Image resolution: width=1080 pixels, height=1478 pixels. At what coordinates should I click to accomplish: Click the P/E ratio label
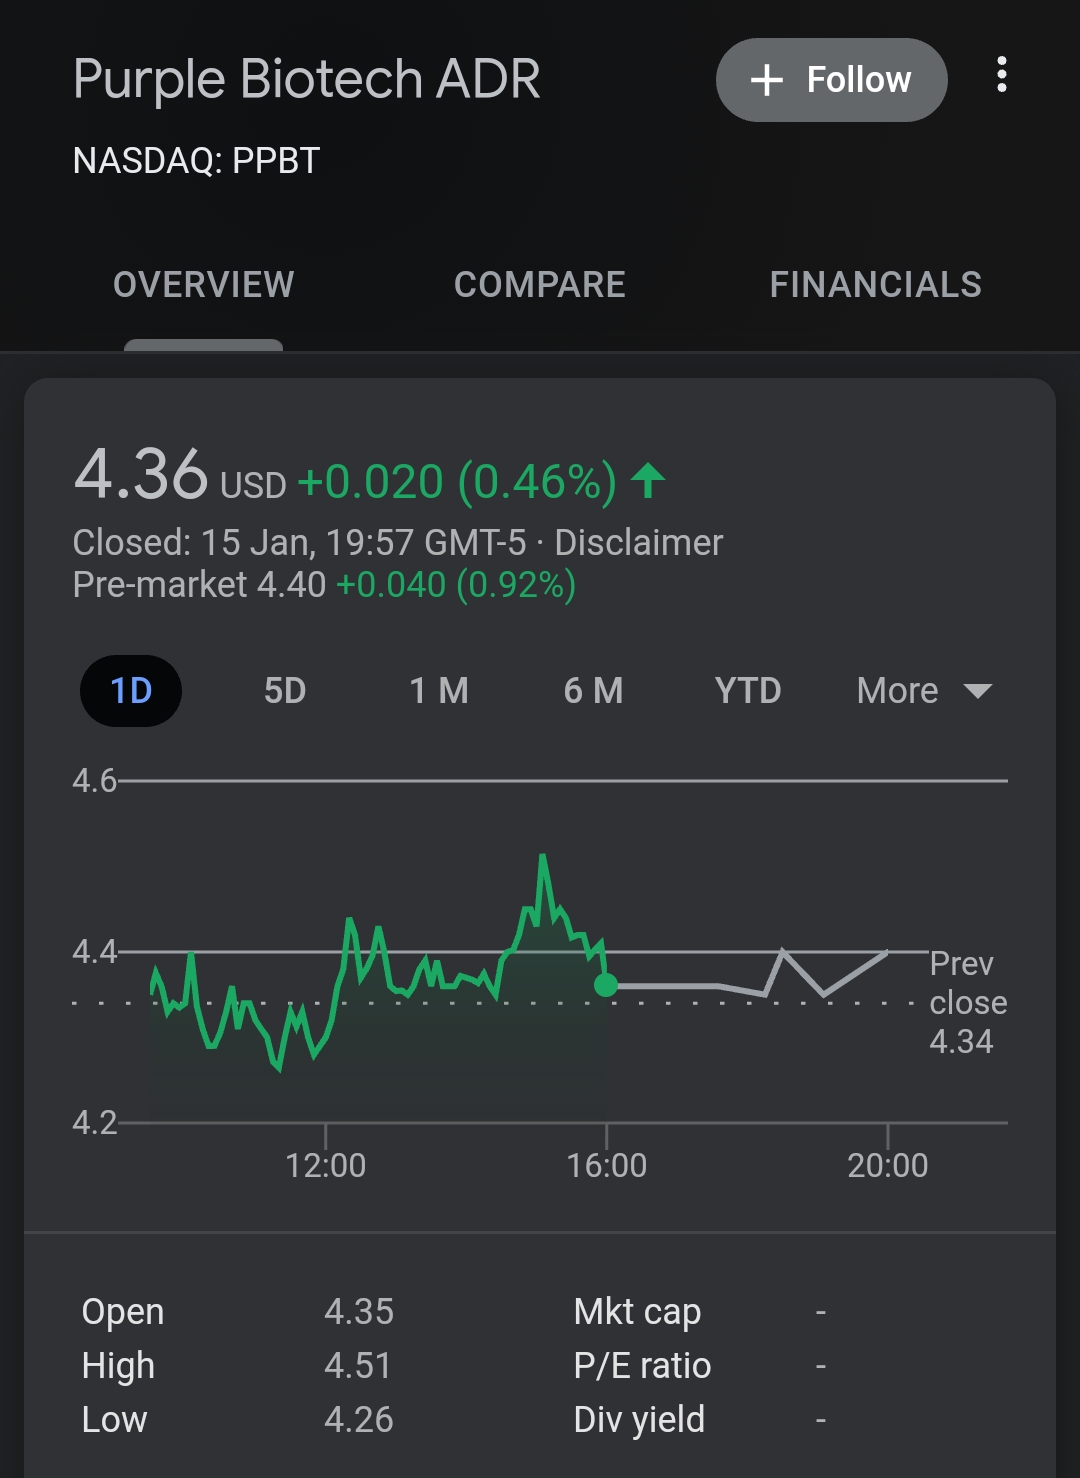(x=642, y=1366)
